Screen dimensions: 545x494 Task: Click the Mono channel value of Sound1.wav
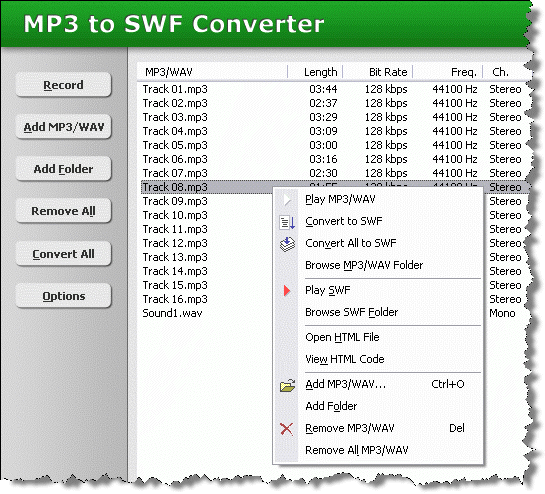tap(502, 313)
